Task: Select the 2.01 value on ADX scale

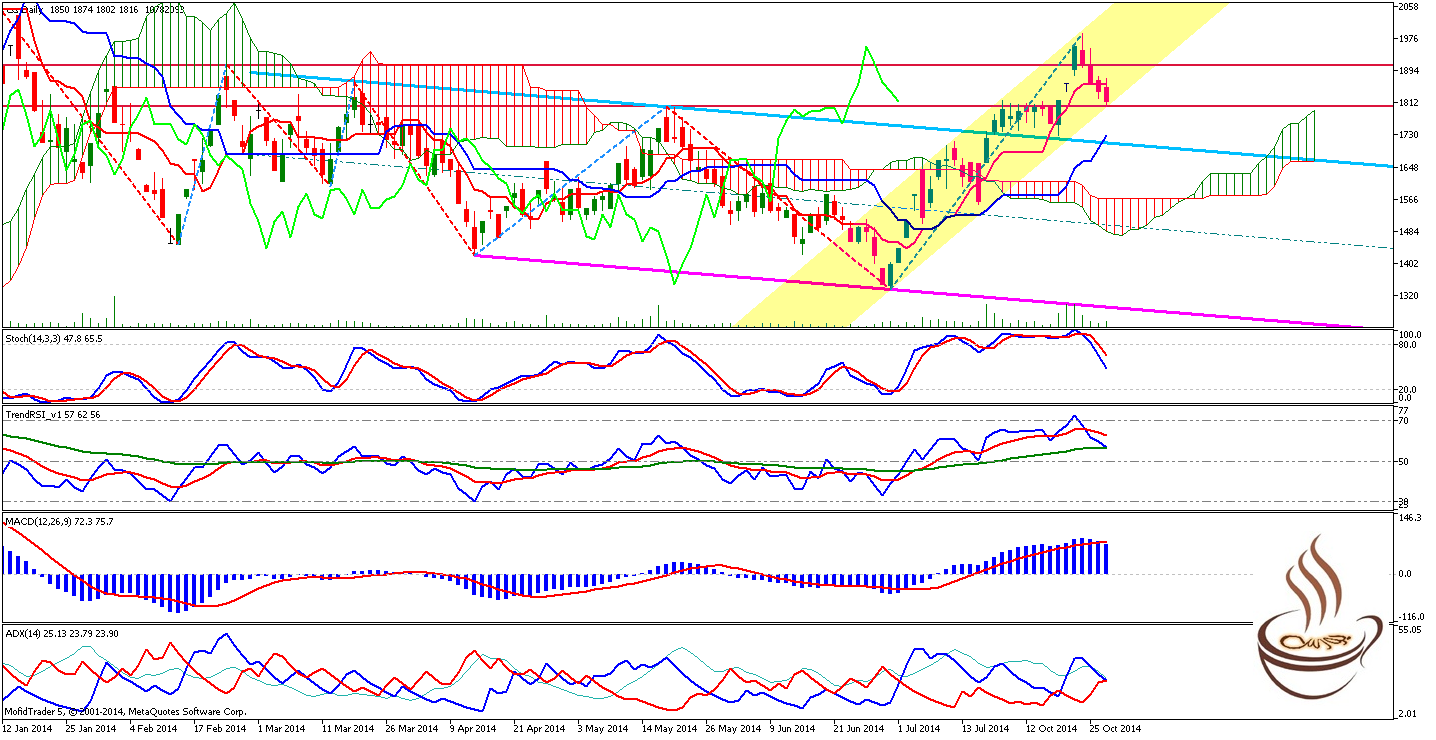Action: point(1408,713)
